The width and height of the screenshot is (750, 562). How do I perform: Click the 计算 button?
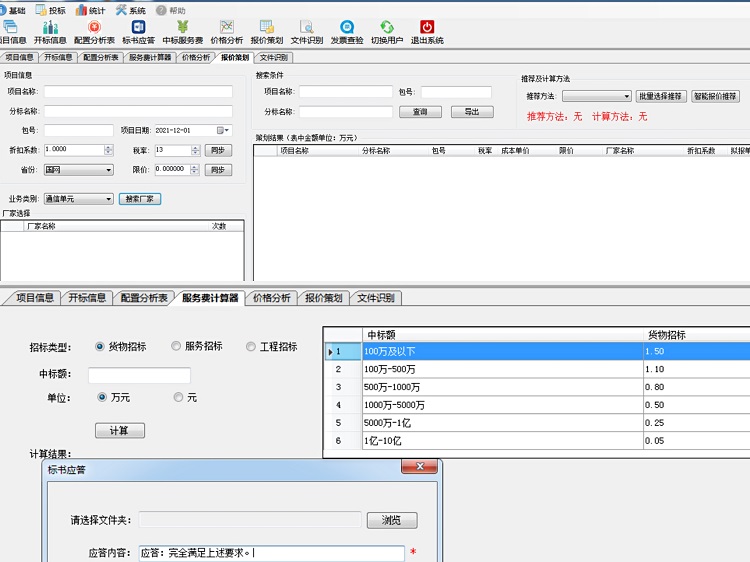click(x=120, y=430)
